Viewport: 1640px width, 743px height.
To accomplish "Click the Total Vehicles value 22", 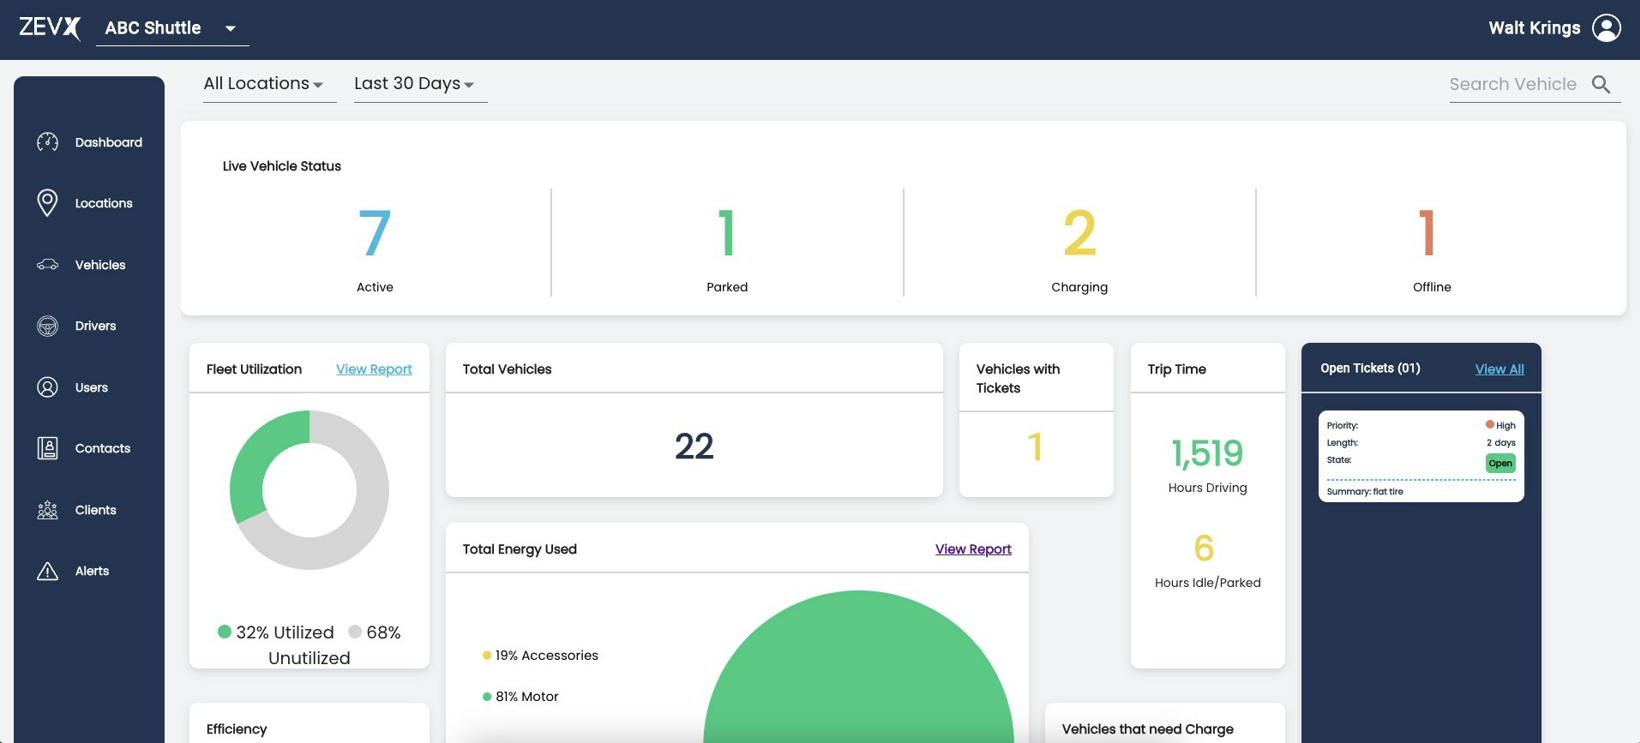I will click(x=694, y=446).
